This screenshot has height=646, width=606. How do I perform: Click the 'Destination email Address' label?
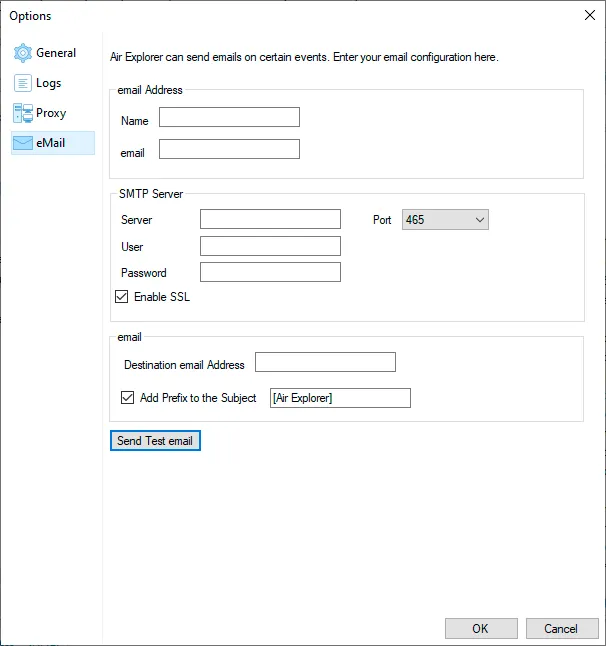point(184,365)
